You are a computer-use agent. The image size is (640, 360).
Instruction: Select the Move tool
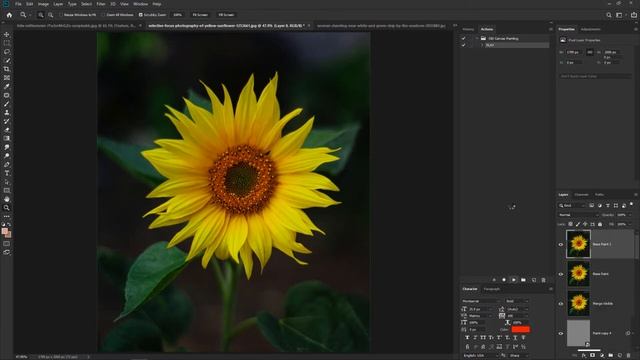[x=7, y=35]
